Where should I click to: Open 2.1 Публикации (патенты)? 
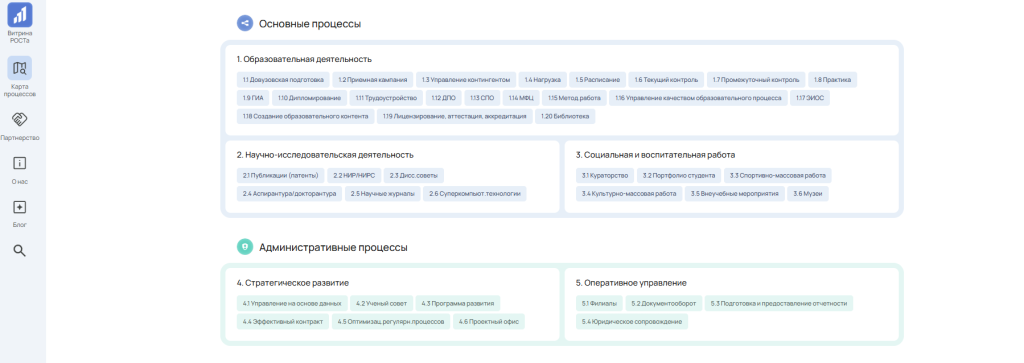pyautogui.click(x=280, y=176)
